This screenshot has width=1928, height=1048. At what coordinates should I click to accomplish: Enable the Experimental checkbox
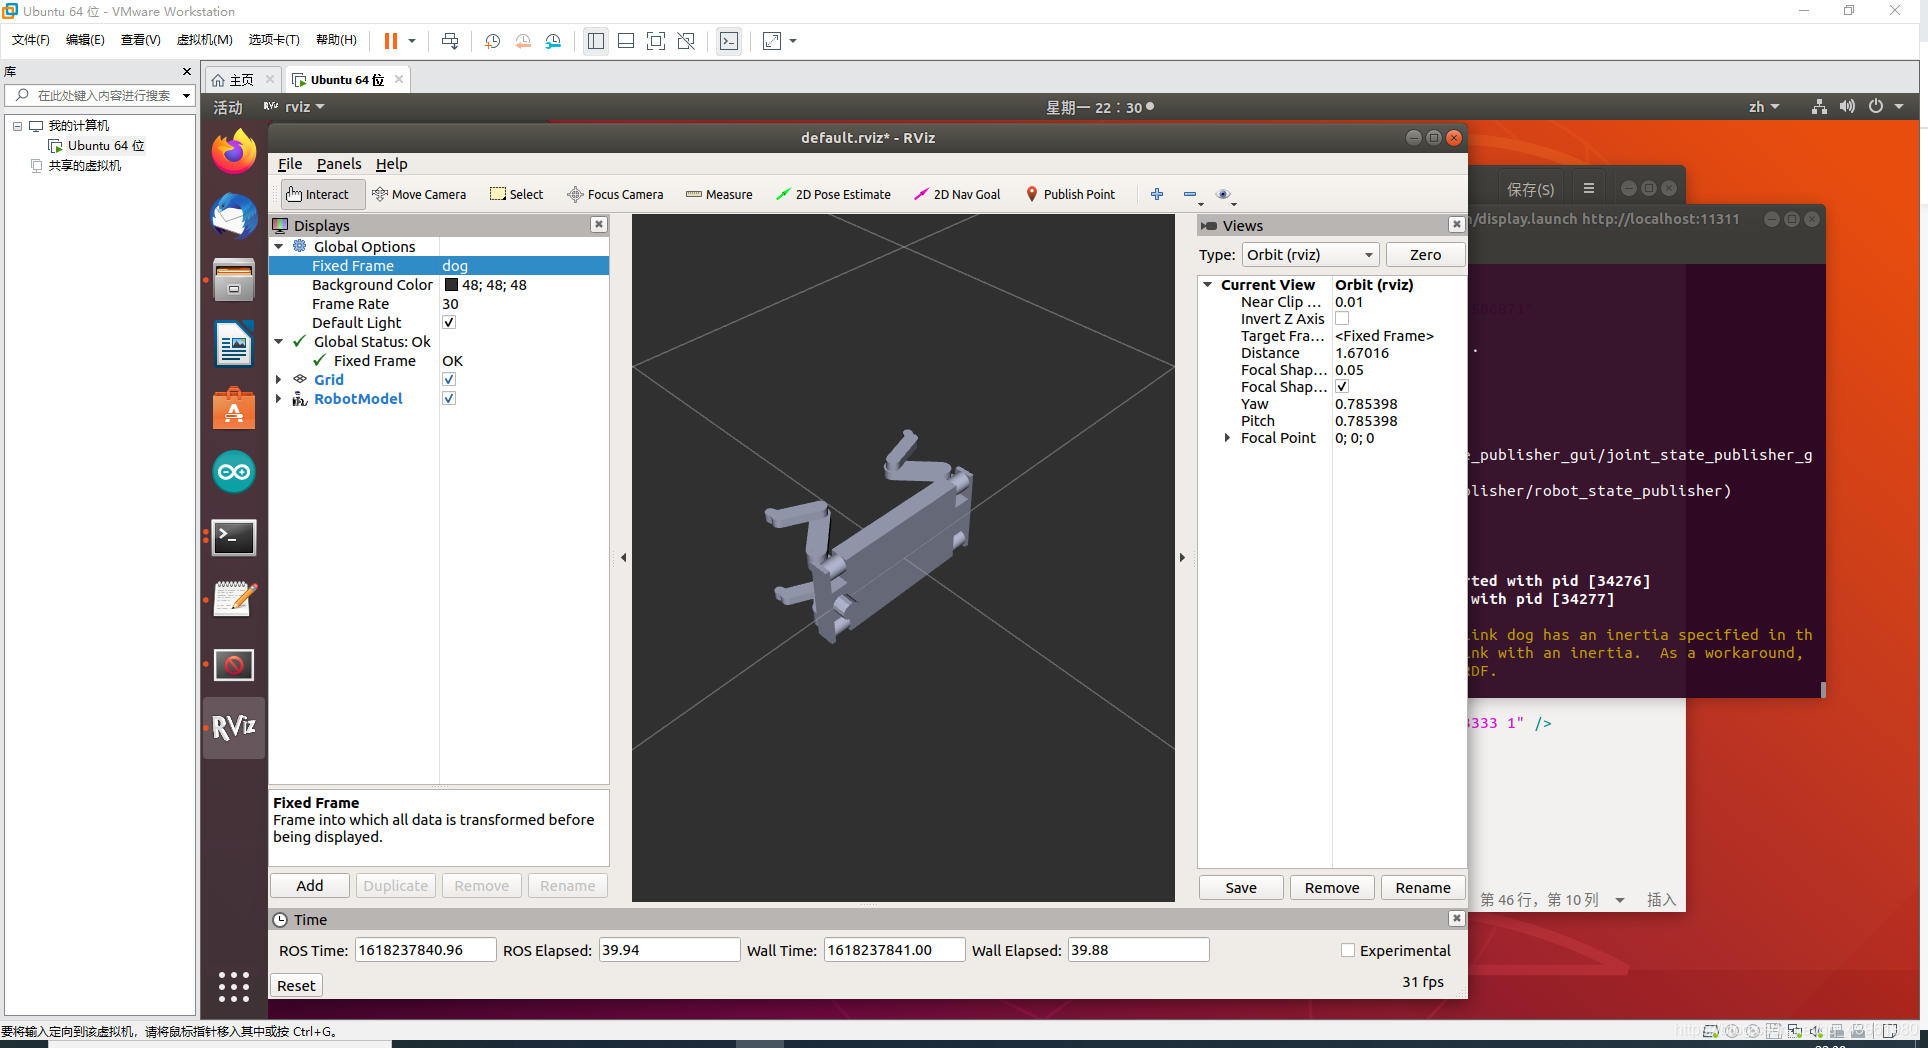(x=1348, y=950)
